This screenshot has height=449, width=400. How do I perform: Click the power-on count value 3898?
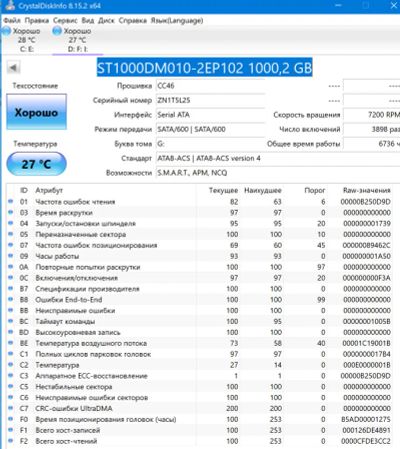(x=371, y=129)
